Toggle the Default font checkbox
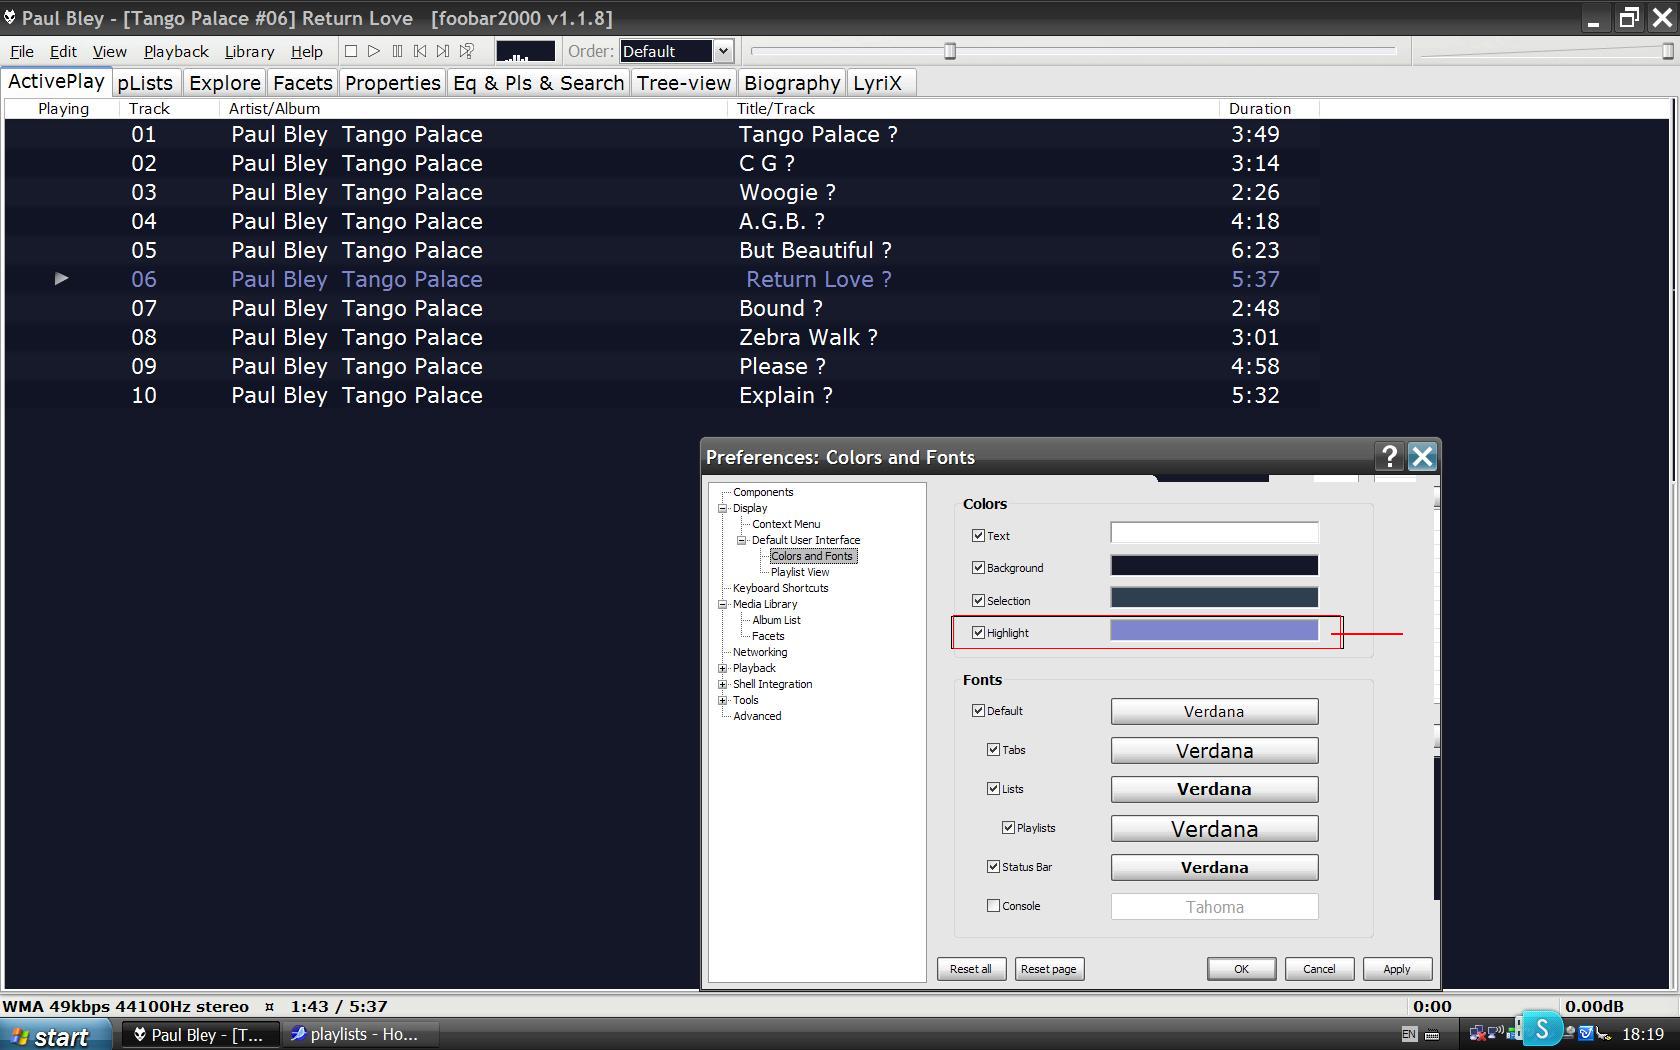The width and height of the screenshot is (1680, 1050). click(x=979, y=710)
